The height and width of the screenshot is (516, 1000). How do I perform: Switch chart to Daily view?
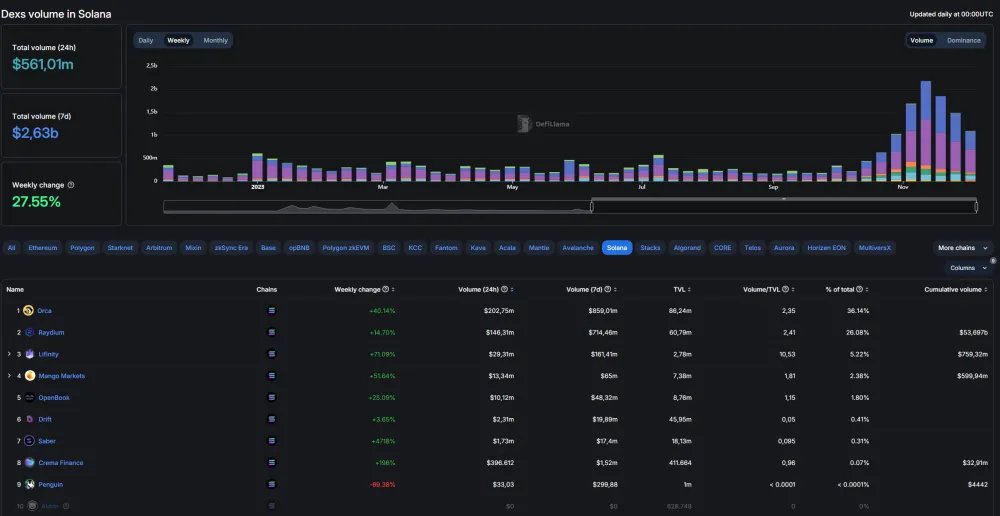click(x=145, y=40)
